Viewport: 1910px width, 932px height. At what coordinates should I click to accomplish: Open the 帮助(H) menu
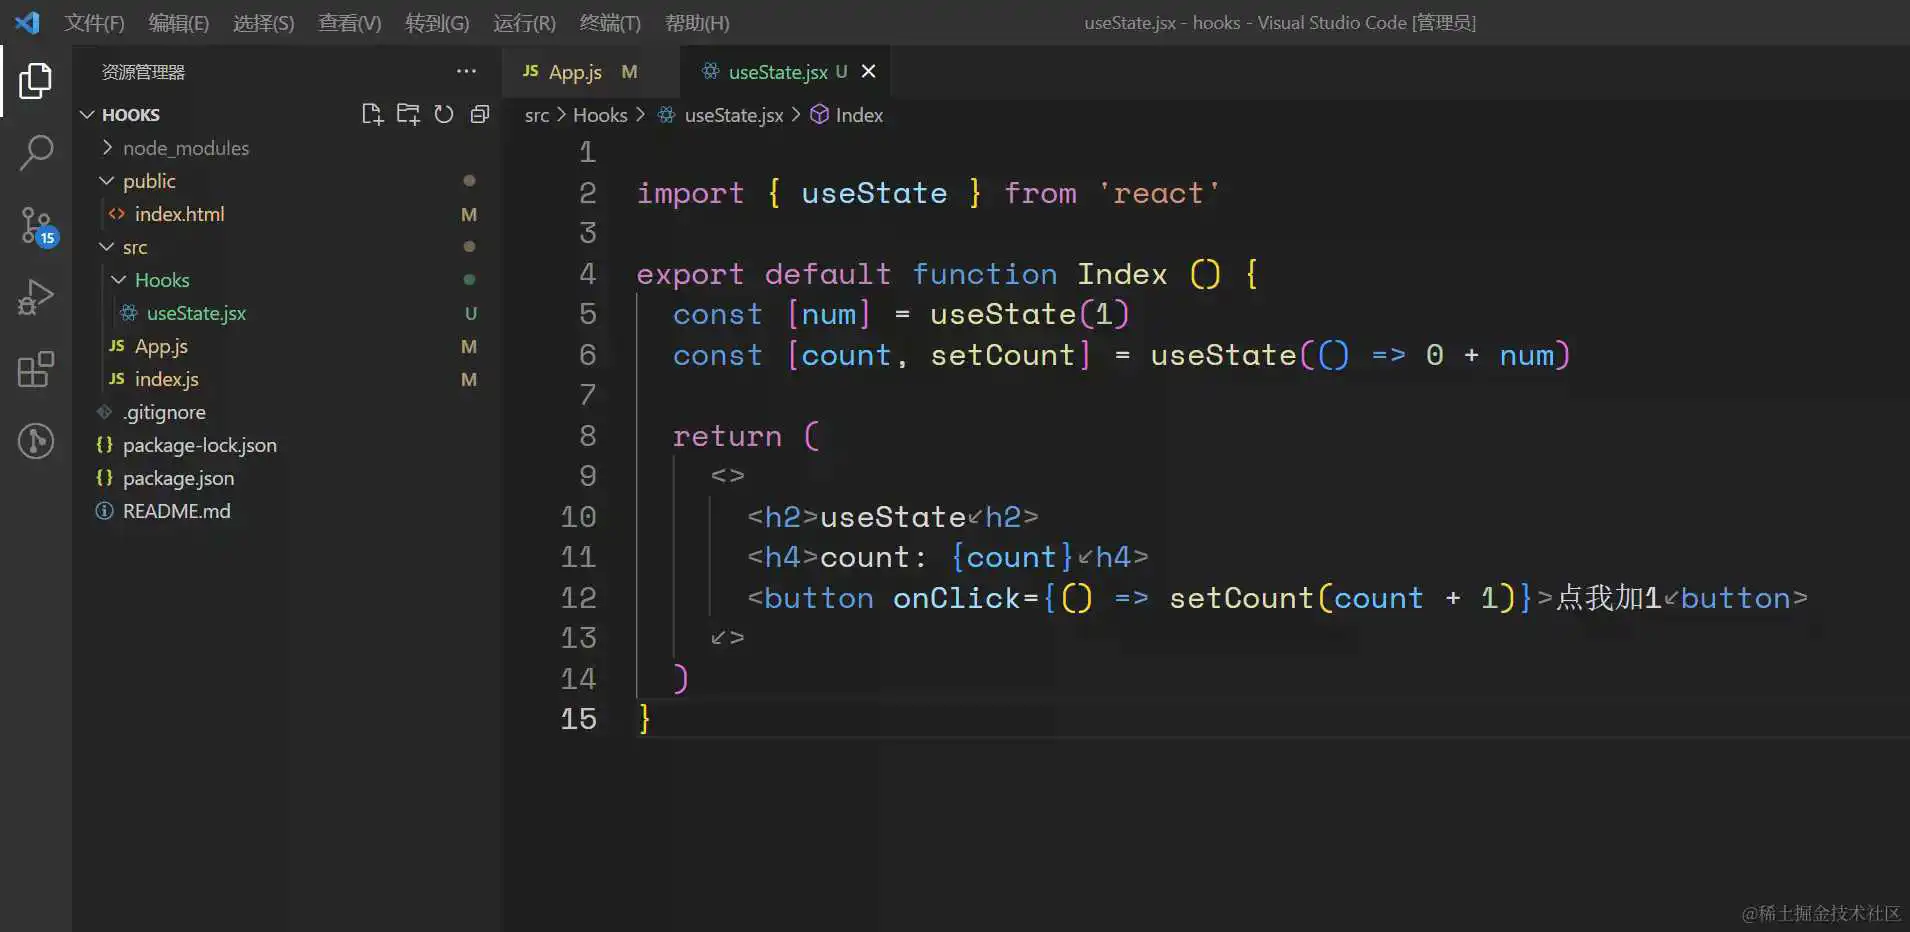(697, 22)
